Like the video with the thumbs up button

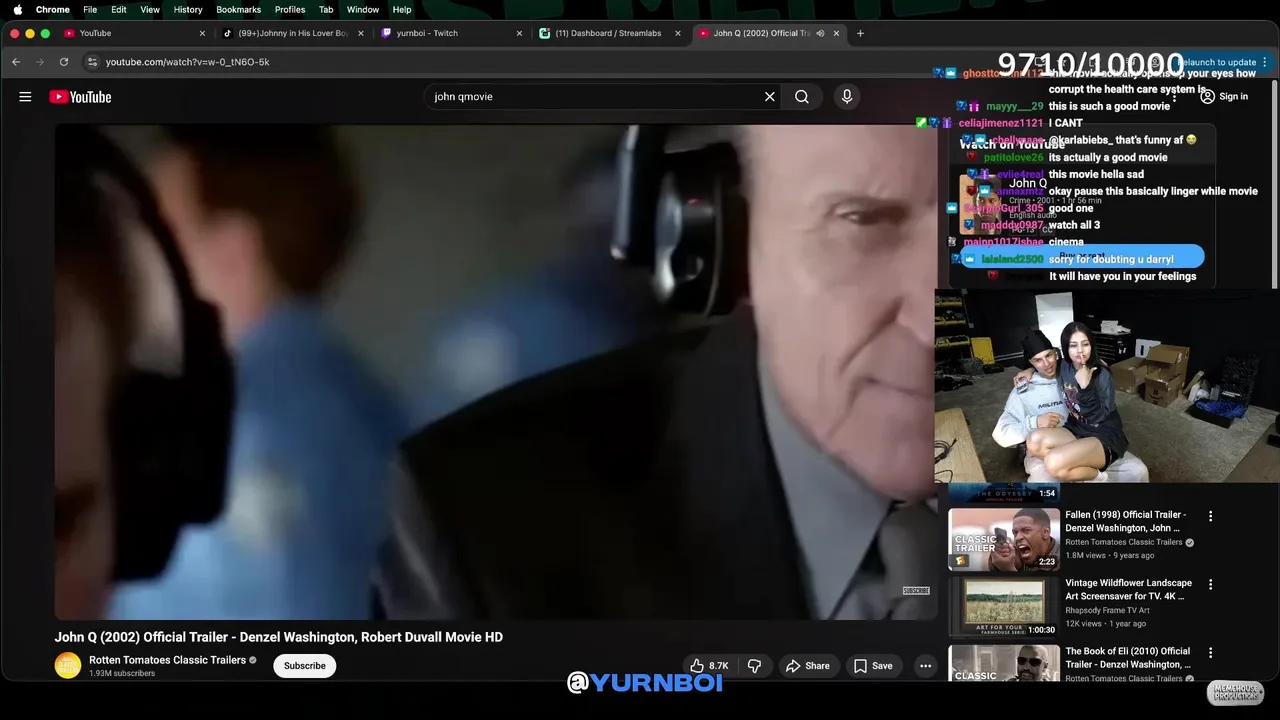pos(709,666)
